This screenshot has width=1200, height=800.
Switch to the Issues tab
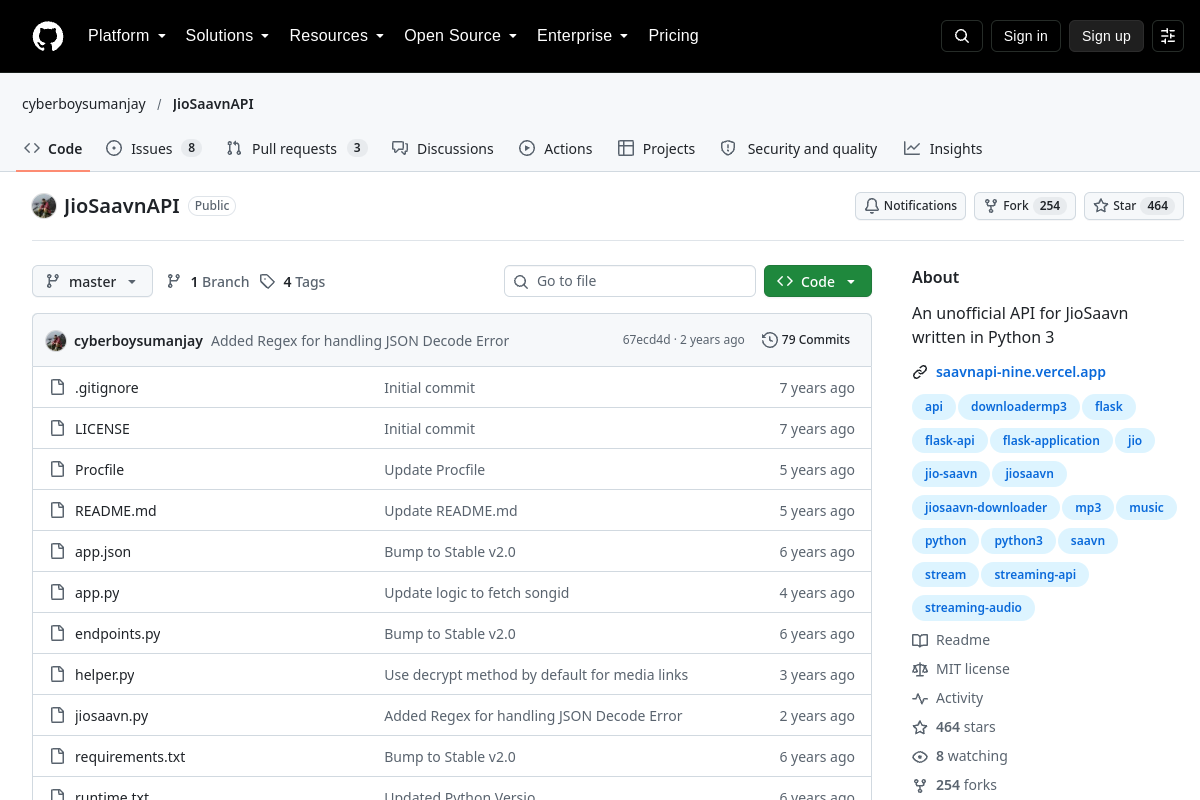click(x=153, y=148)
